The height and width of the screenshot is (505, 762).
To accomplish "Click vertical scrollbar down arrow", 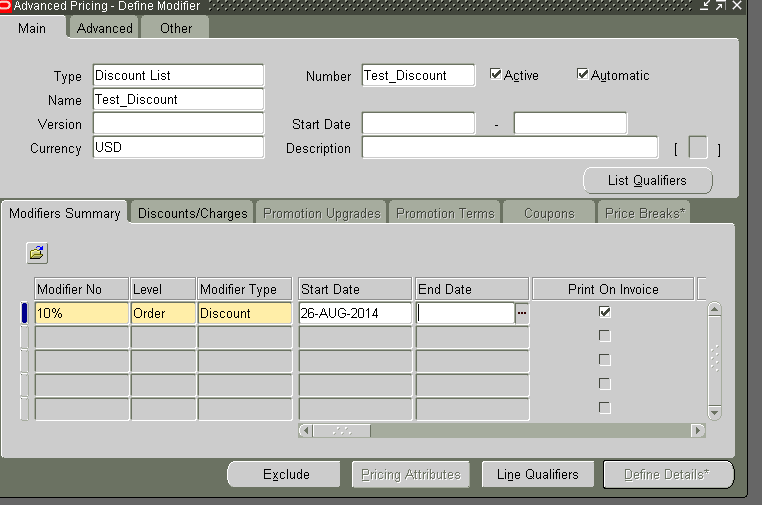I will pos(714,413).
